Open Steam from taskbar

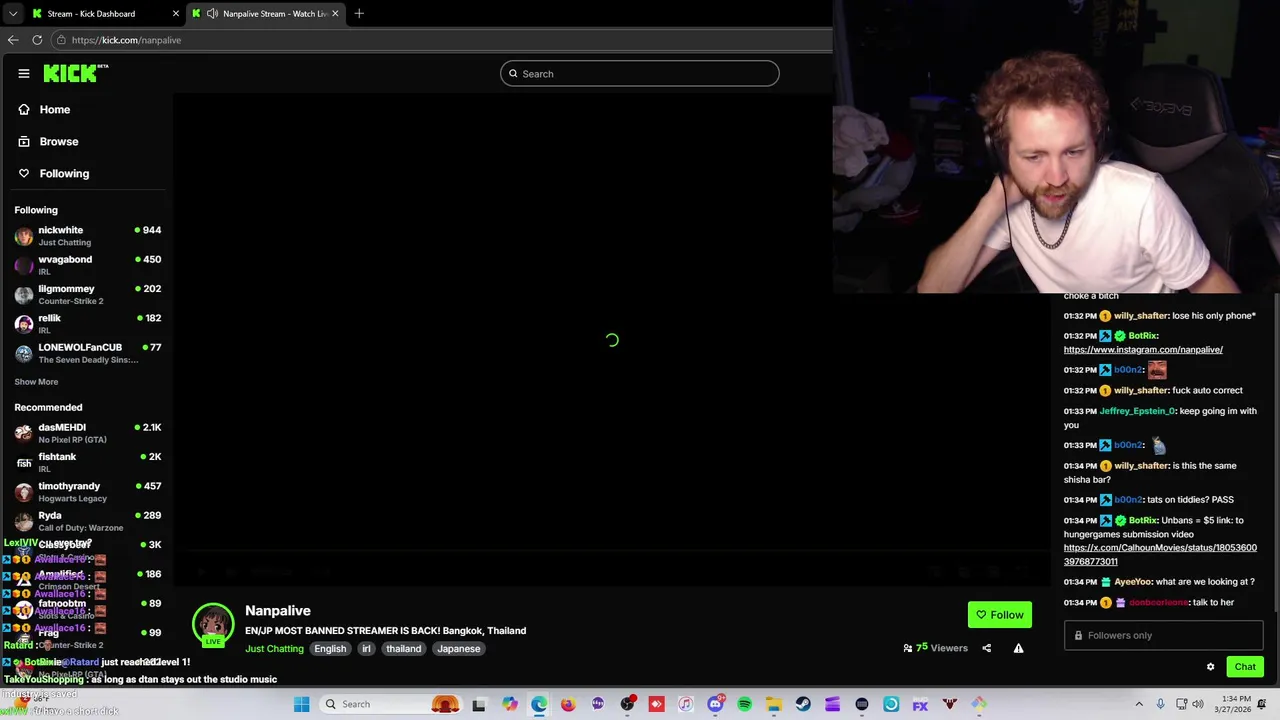pyautogui.click(x=803, y=704)
